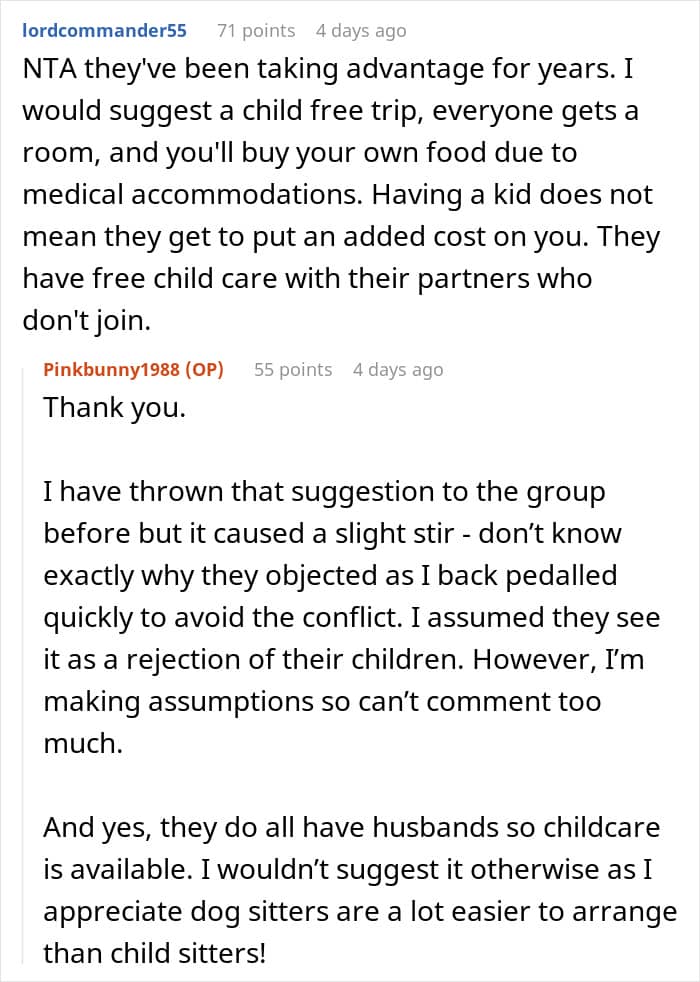Viewport: 700px width, 982px height.
Task: Click the '(OP)' tag beside Pinkbunny1988
Action: point(205,370)
